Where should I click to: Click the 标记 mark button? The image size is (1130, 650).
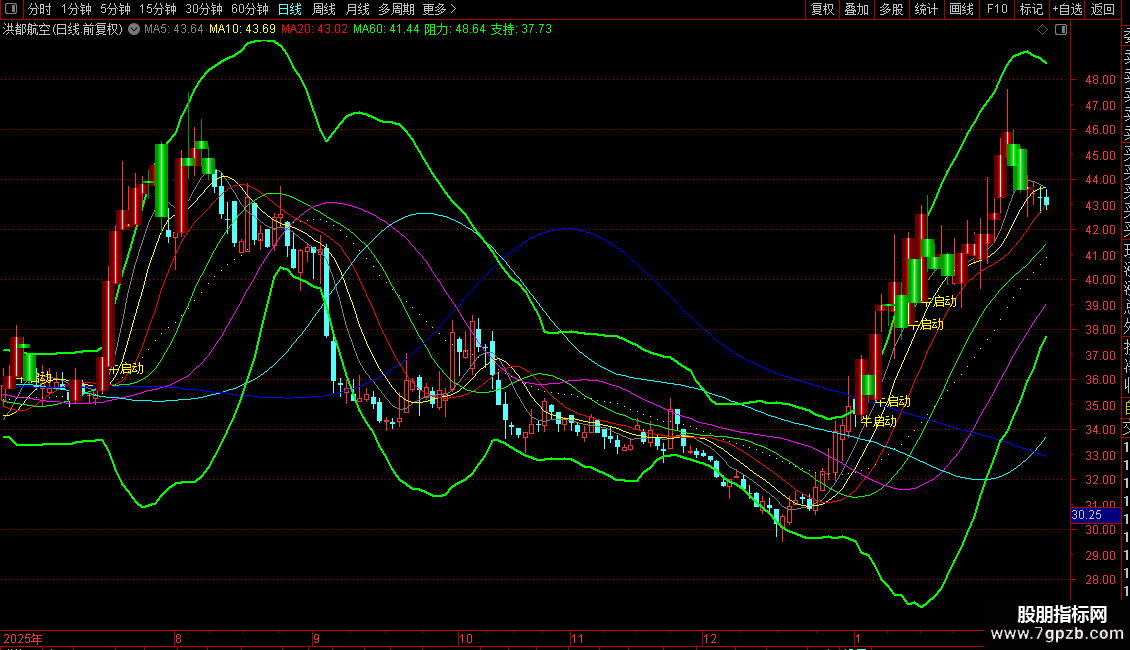(x=1030, y=9)
